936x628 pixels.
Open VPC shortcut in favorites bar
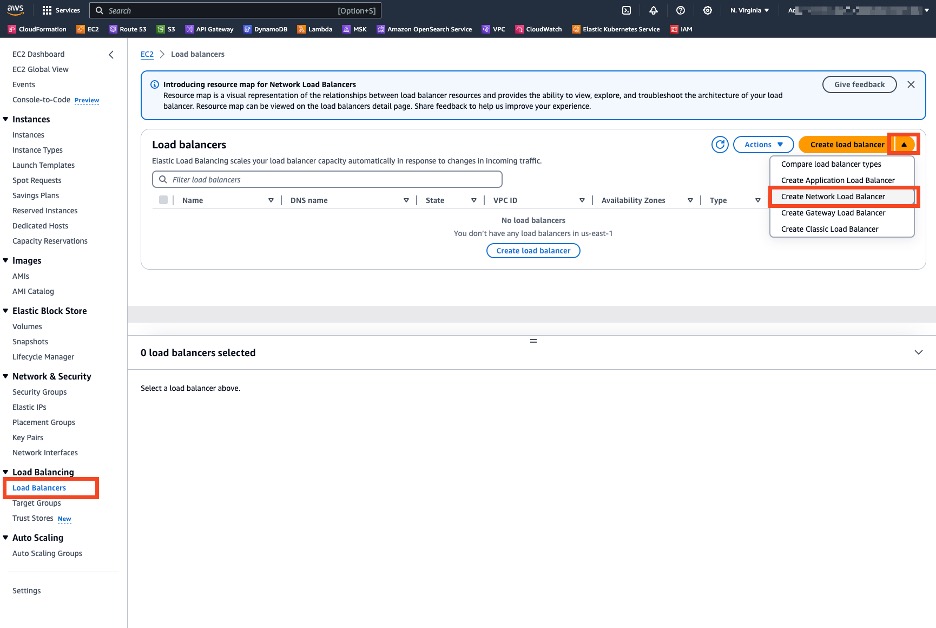click(494, 29)
